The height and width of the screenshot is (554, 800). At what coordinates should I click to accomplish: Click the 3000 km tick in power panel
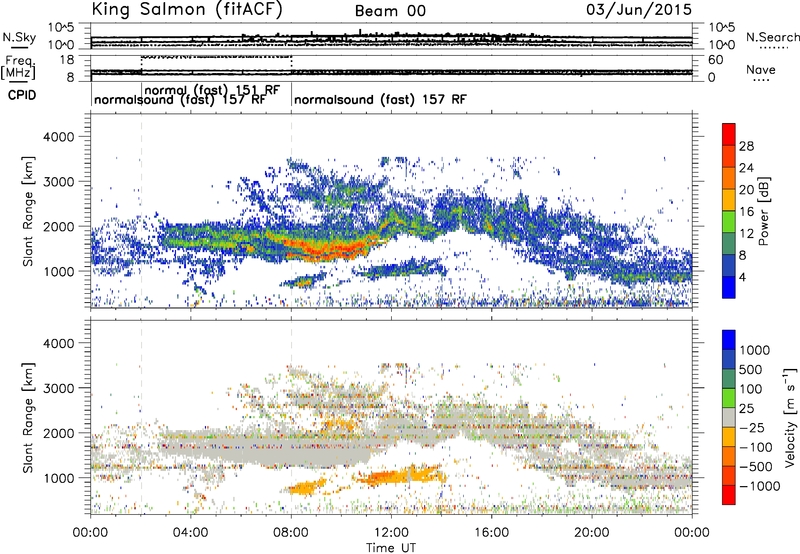point(58,182)
